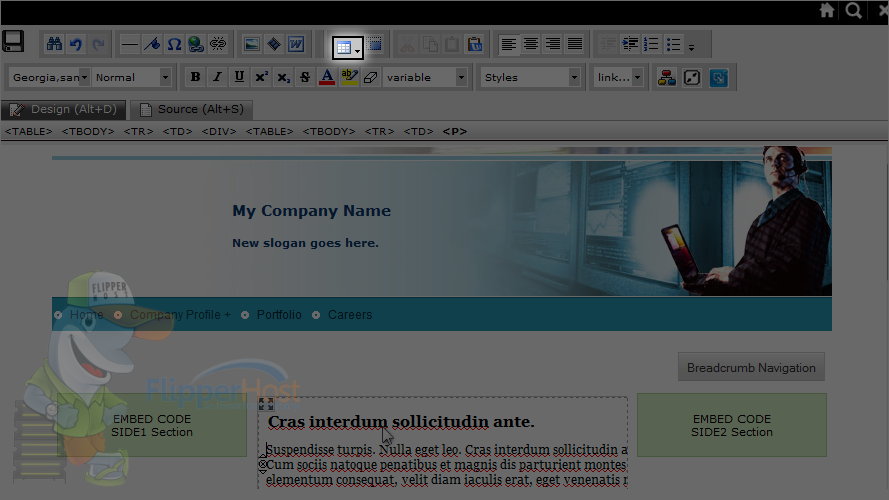Insert an anchor with the flag icon
Screen dimensions: 889x500
click(152, 44)
